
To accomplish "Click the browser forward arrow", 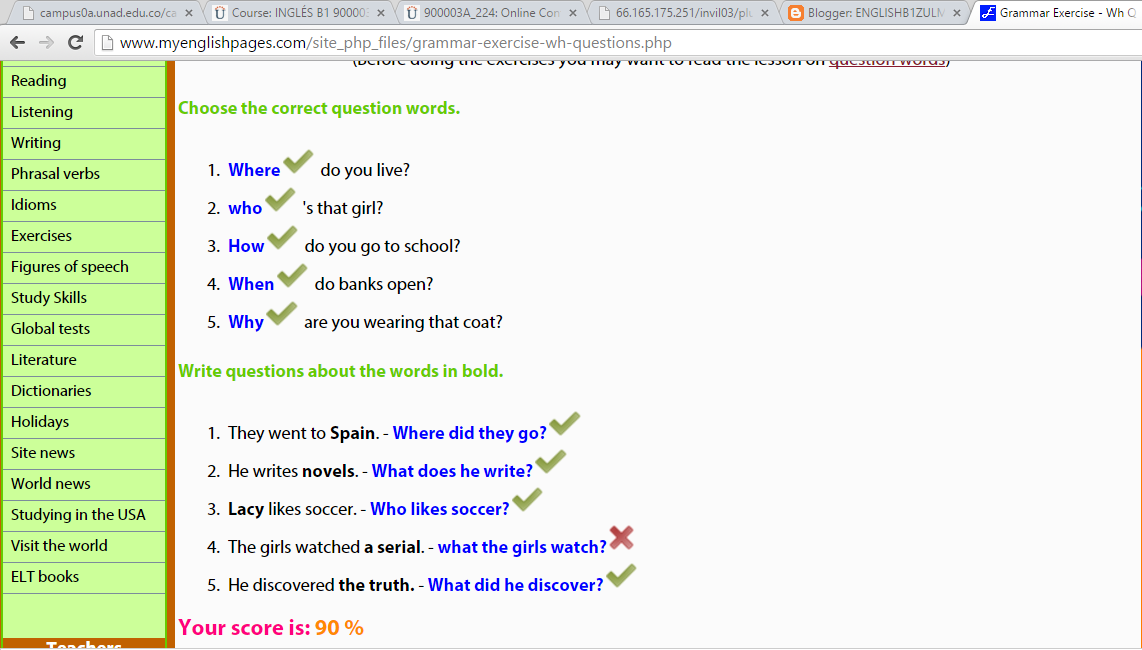I will 46,43.
